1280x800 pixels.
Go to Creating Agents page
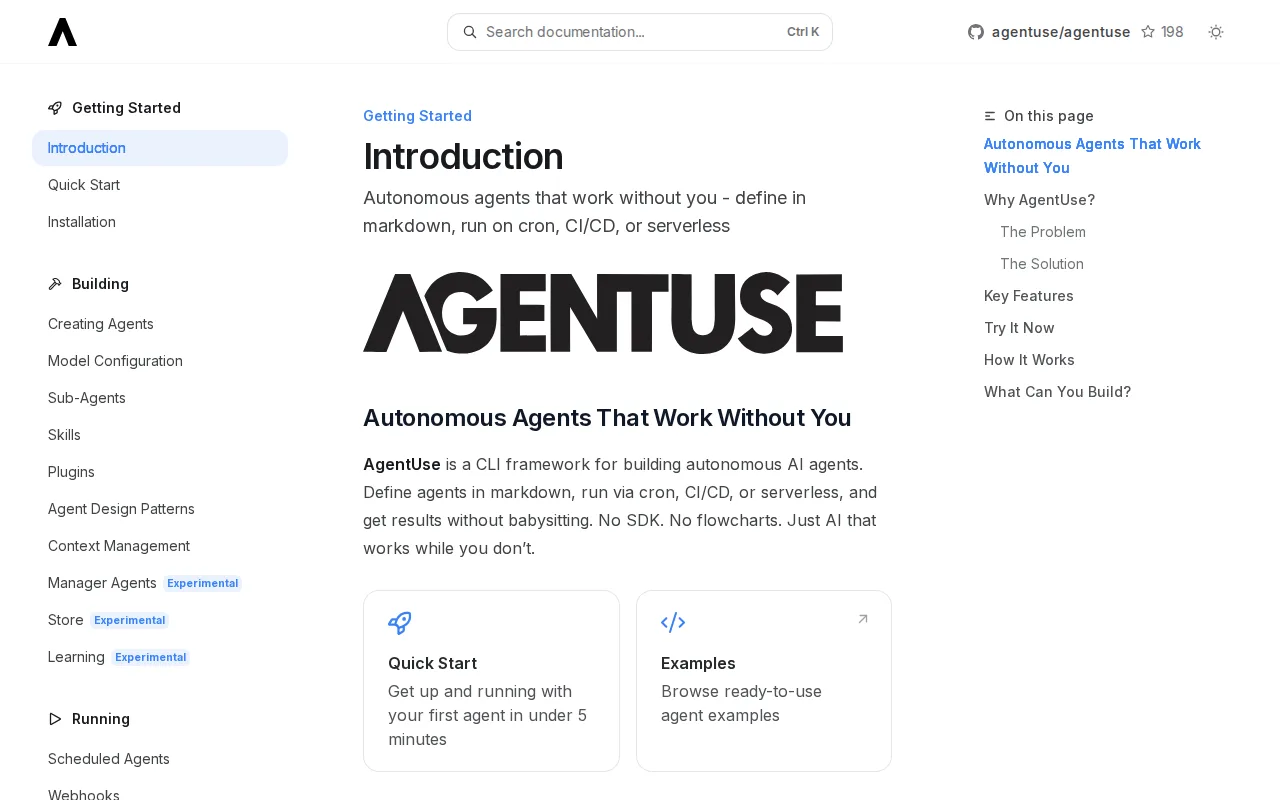pos(160,324)
